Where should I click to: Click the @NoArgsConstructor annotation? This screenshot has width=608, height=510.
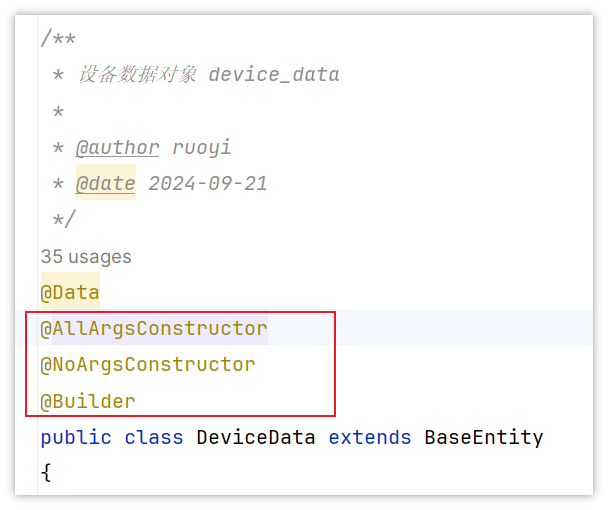148,365
